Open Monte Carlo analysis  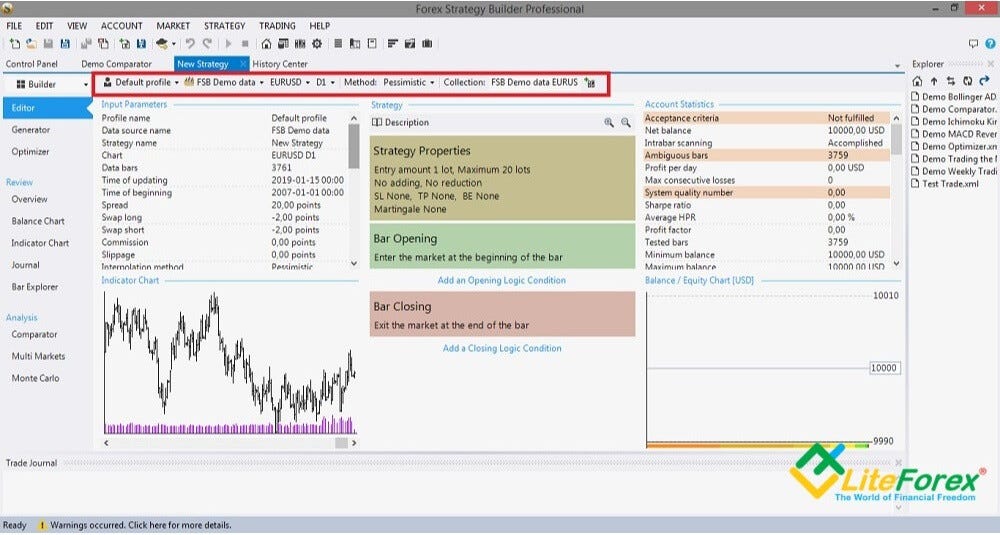tap(36, 378)
